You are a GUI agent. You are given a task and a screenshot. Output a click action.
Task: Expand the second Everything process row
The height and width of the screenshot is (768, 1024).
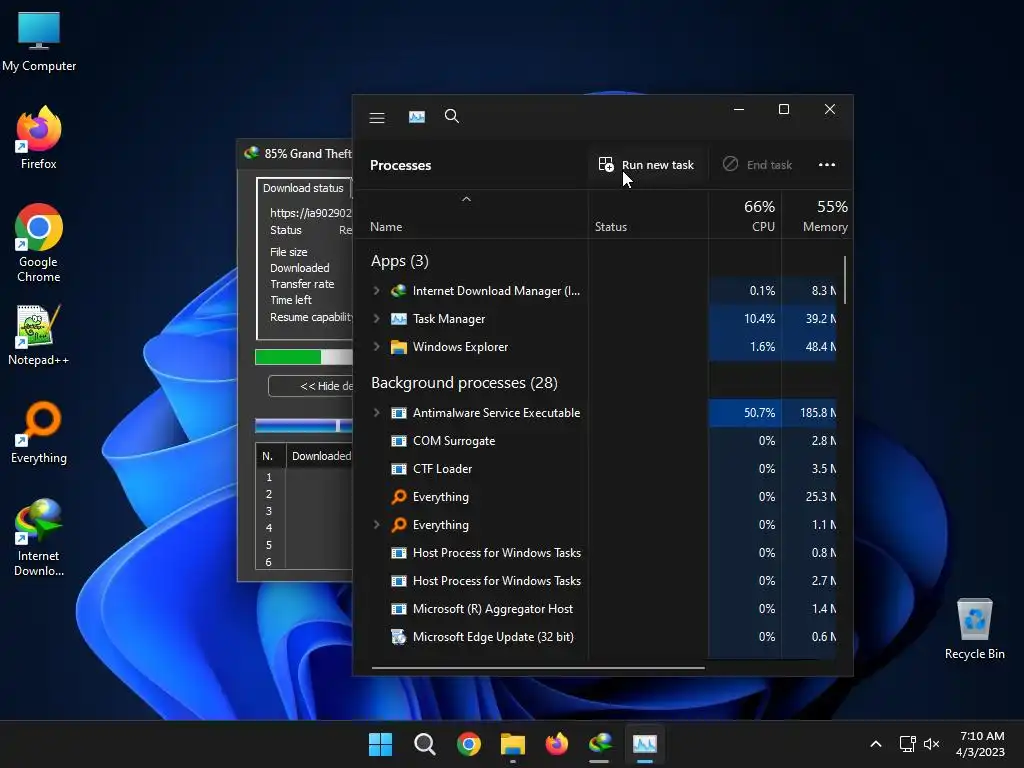click(376, 525)
